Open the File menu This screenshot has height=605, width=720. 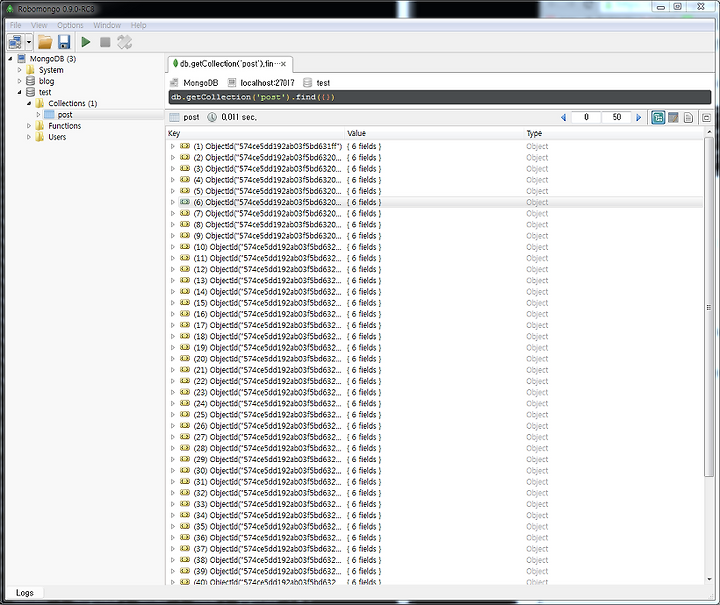(16, 25)
